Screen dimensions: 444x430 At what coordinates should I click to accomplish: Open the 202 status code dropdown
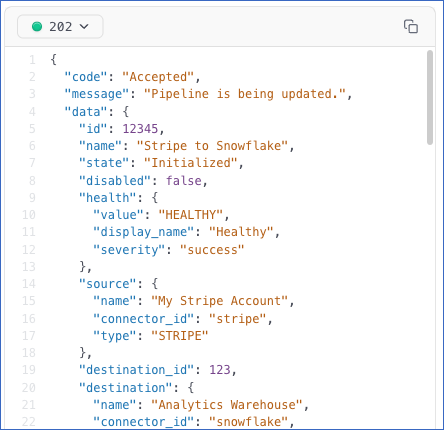click(x=60, y=26)
